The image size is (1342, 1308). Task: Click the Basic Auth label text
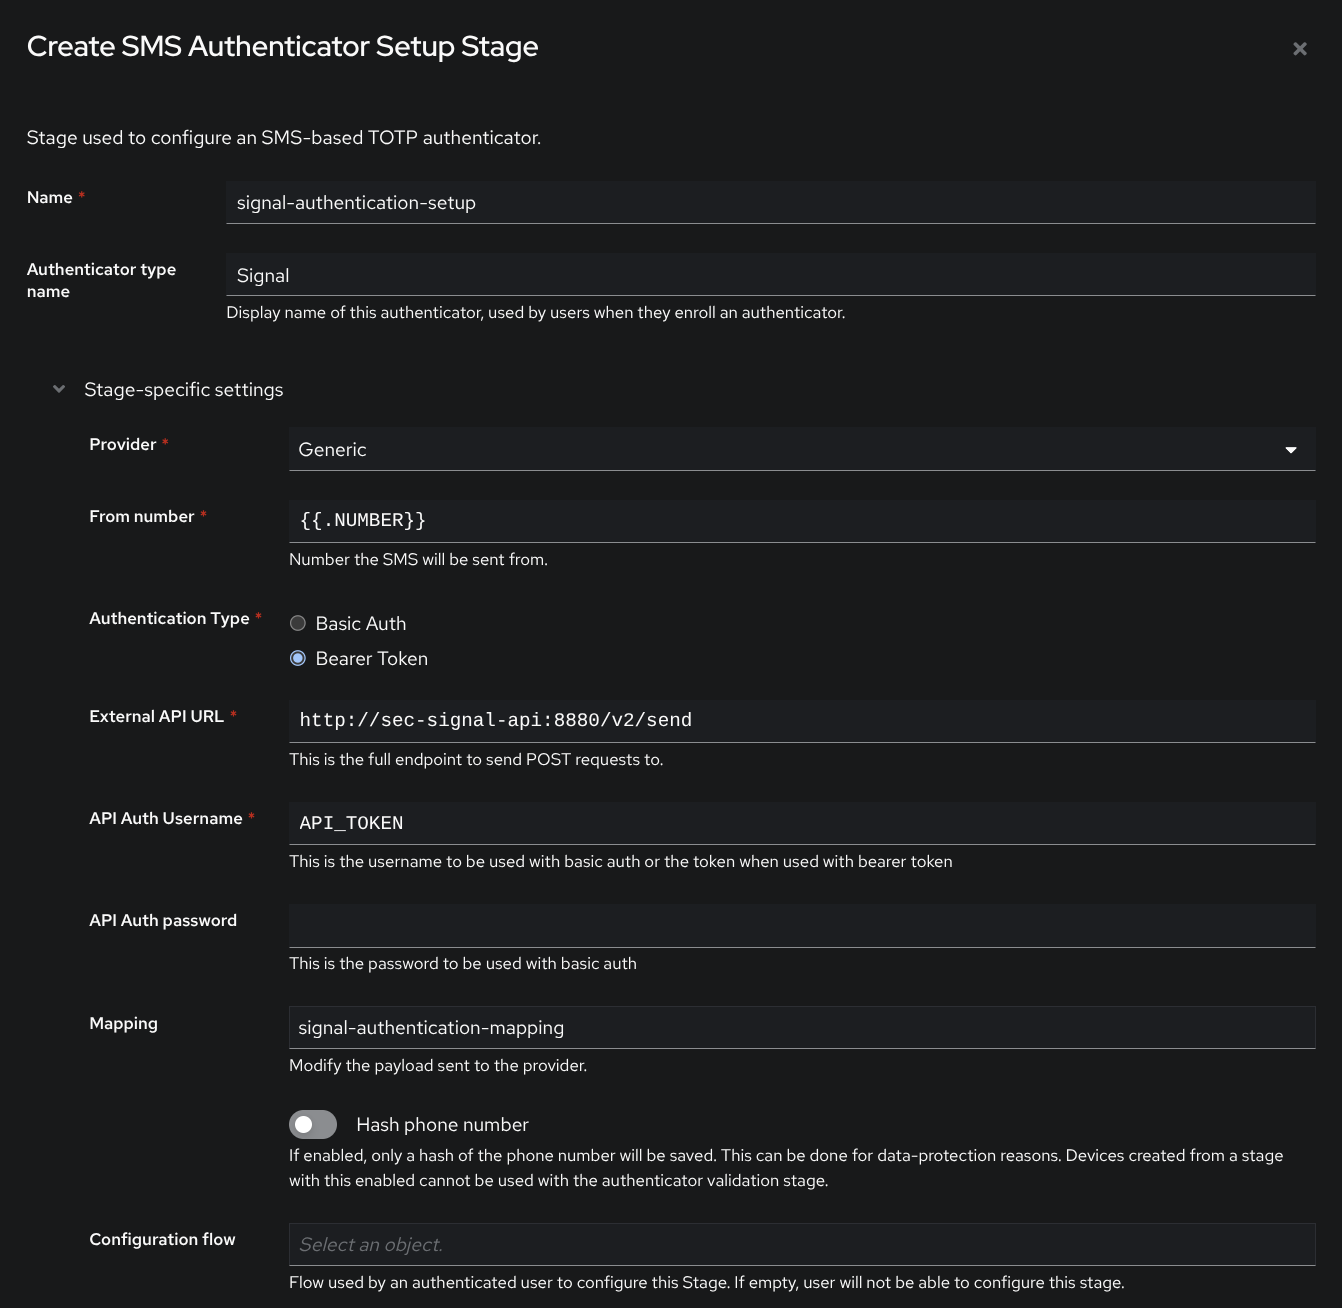coord(361,623)
